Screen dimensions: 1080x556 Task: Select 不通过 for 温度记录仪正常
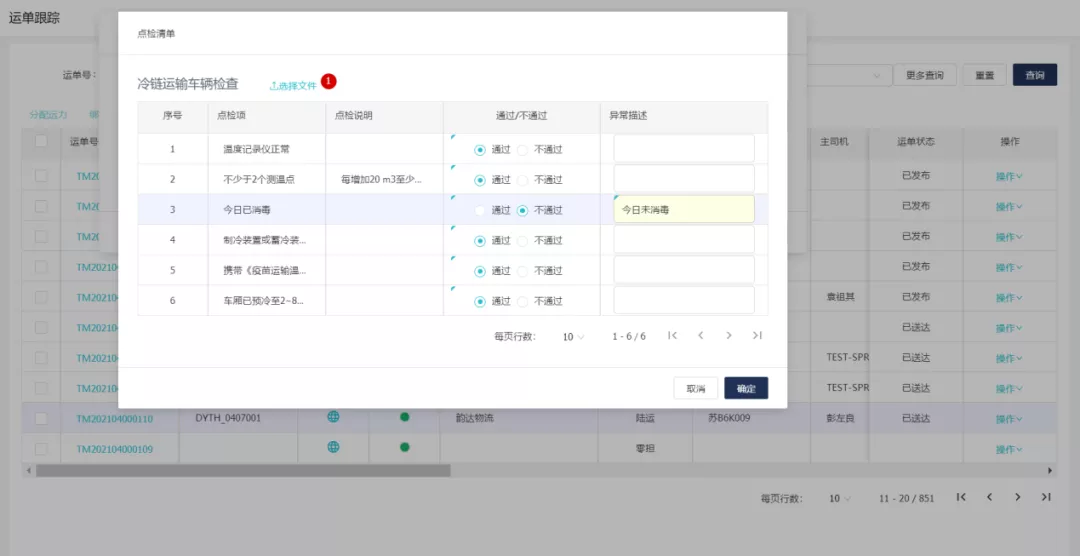pyautogui.click(x=523, y=150)
